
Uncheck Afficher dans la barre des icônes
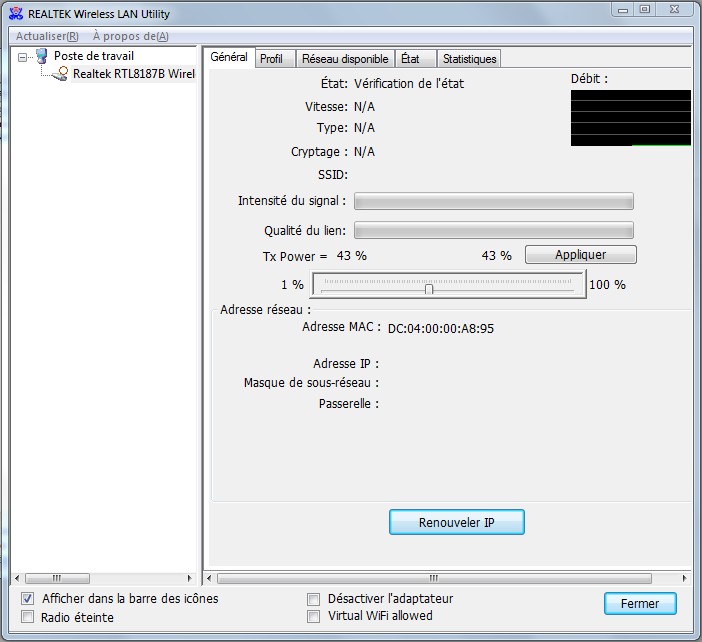[28, 599]
